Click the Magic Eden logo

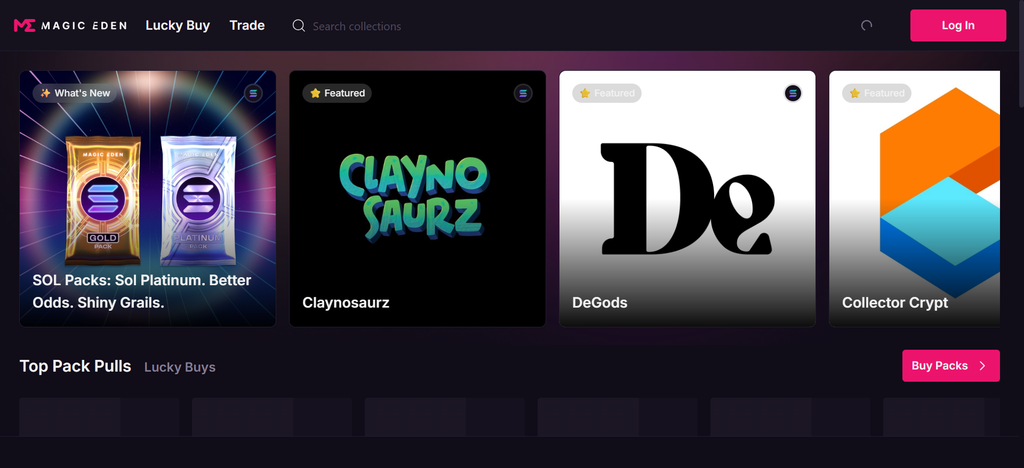tap(70, 25)
